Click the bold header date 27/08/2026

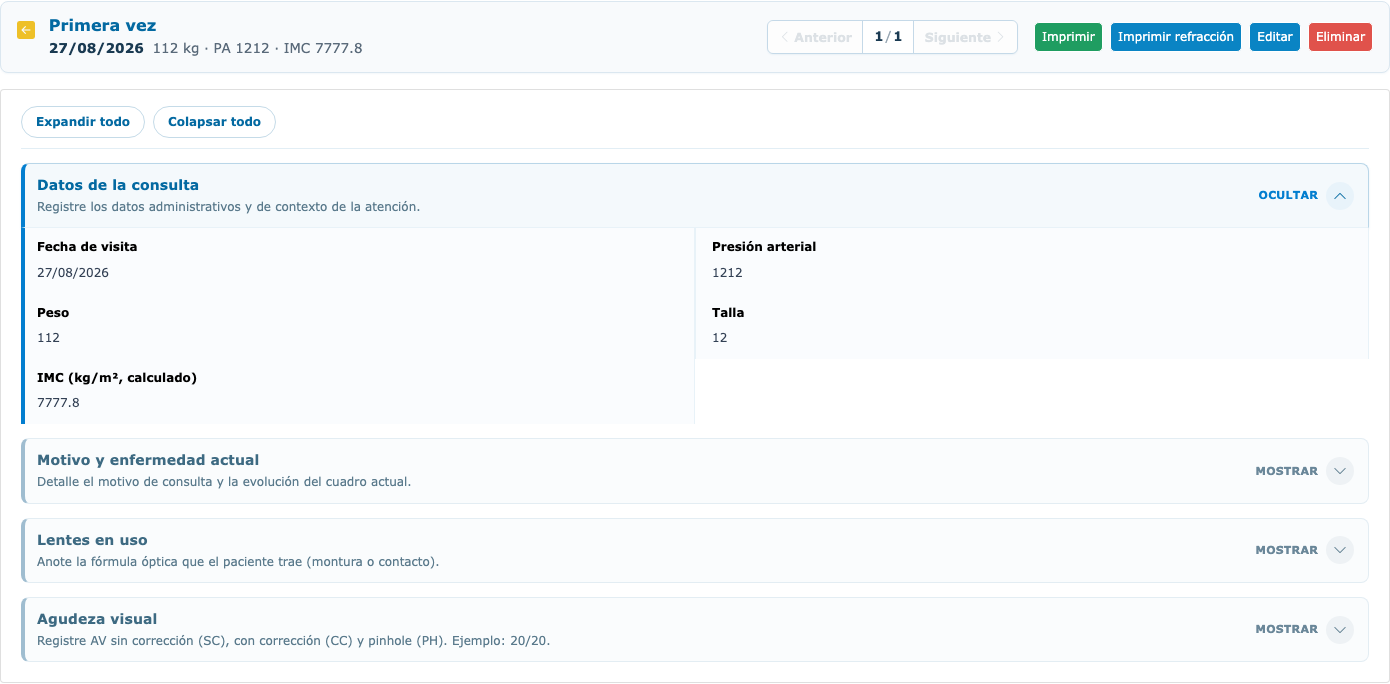96,48
